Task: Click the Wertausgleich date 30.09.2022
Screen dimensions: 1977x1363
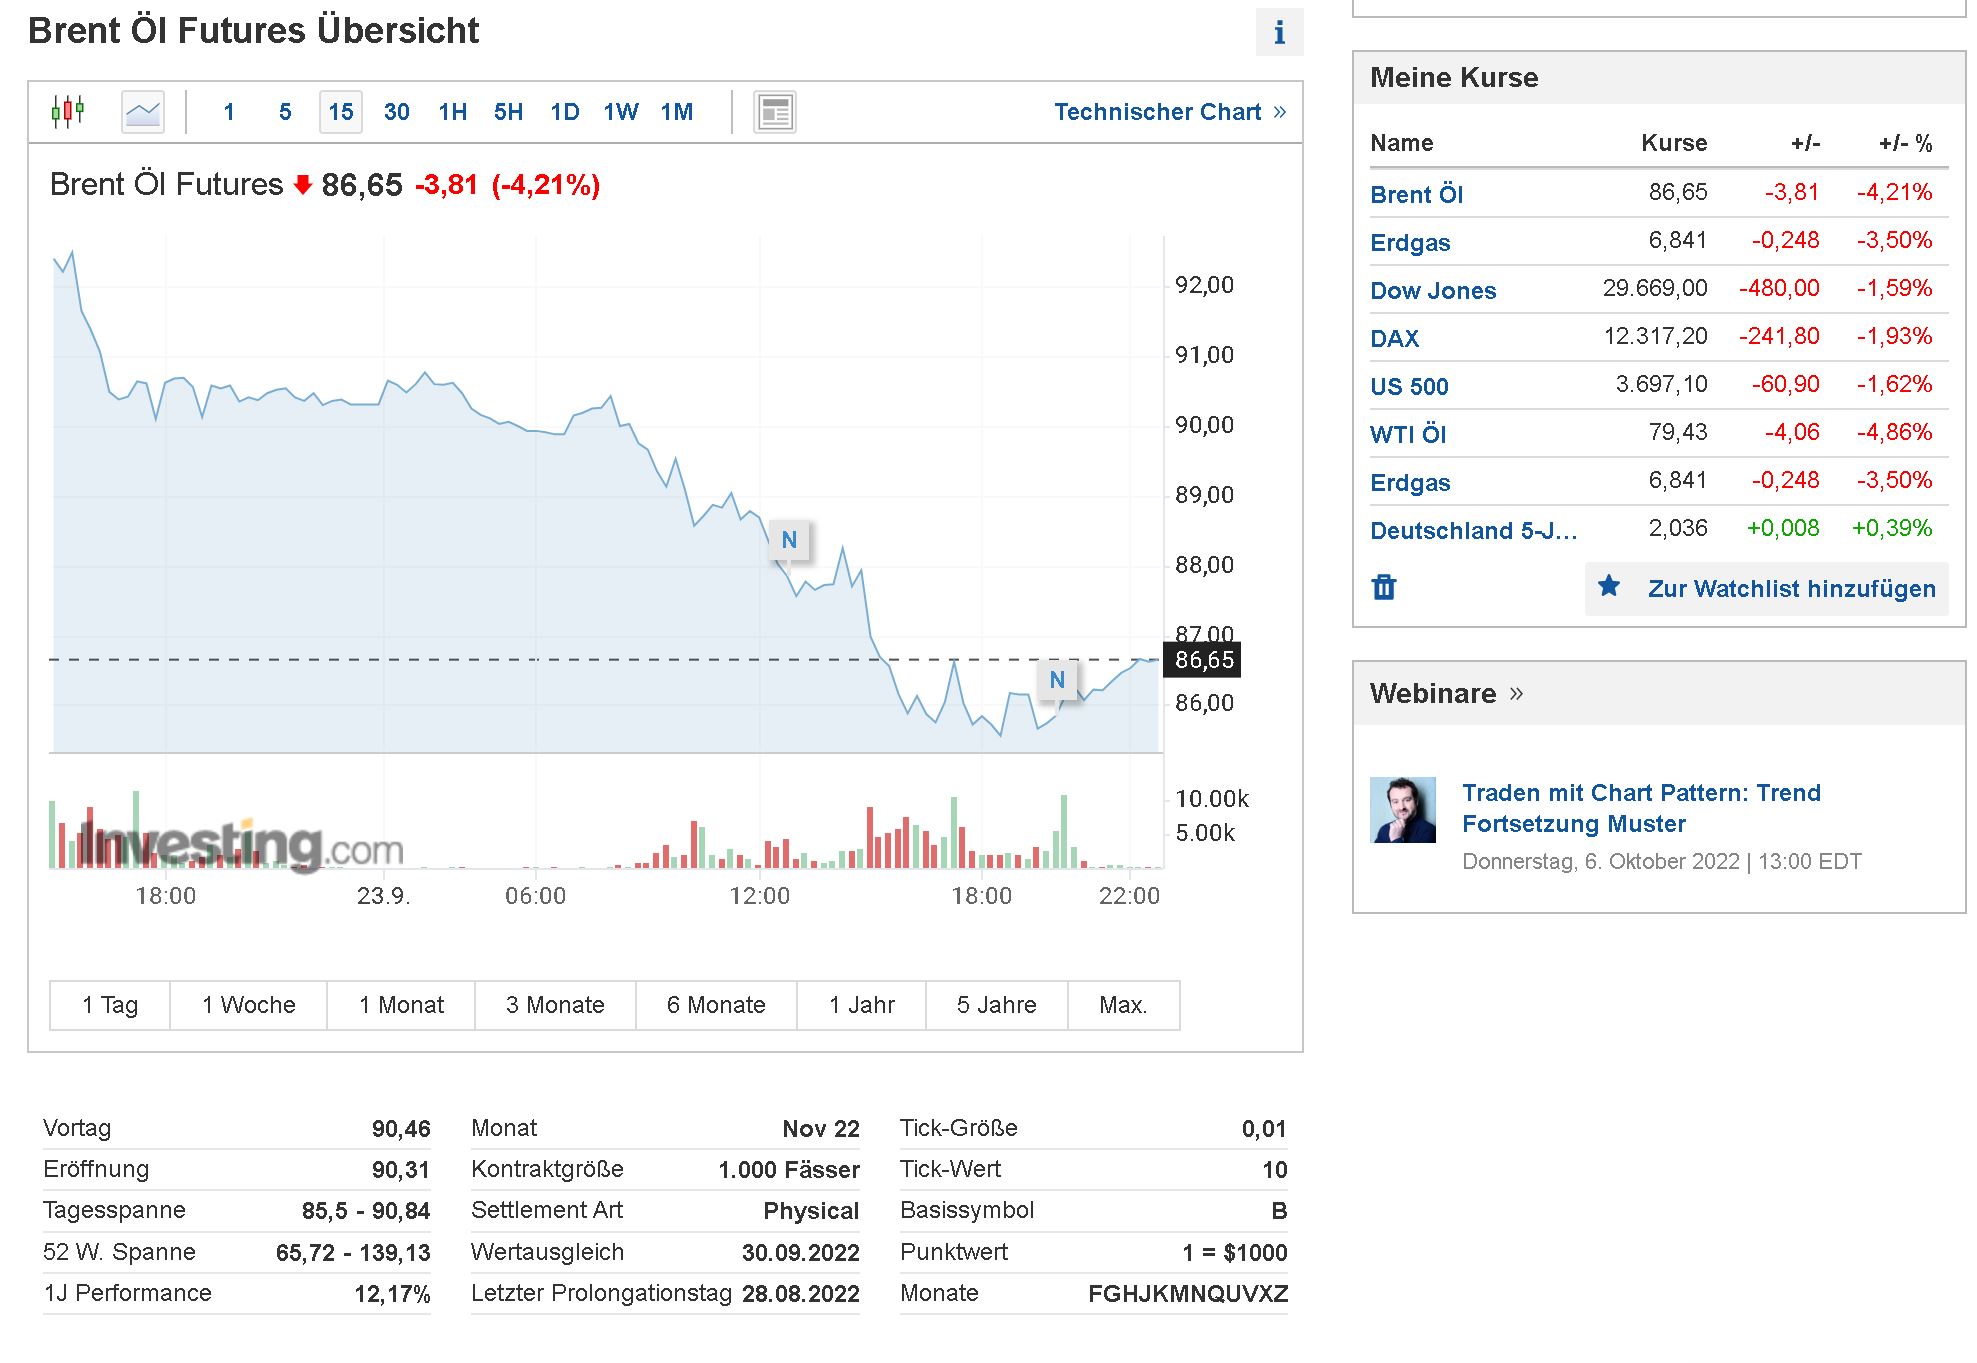Action: point(801,1253)
